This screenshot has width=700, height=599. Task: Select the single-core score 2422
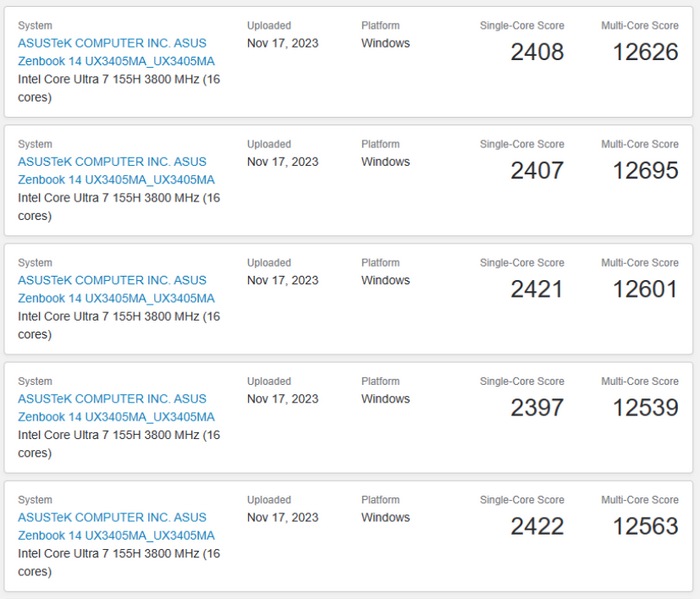coord(537,526)
